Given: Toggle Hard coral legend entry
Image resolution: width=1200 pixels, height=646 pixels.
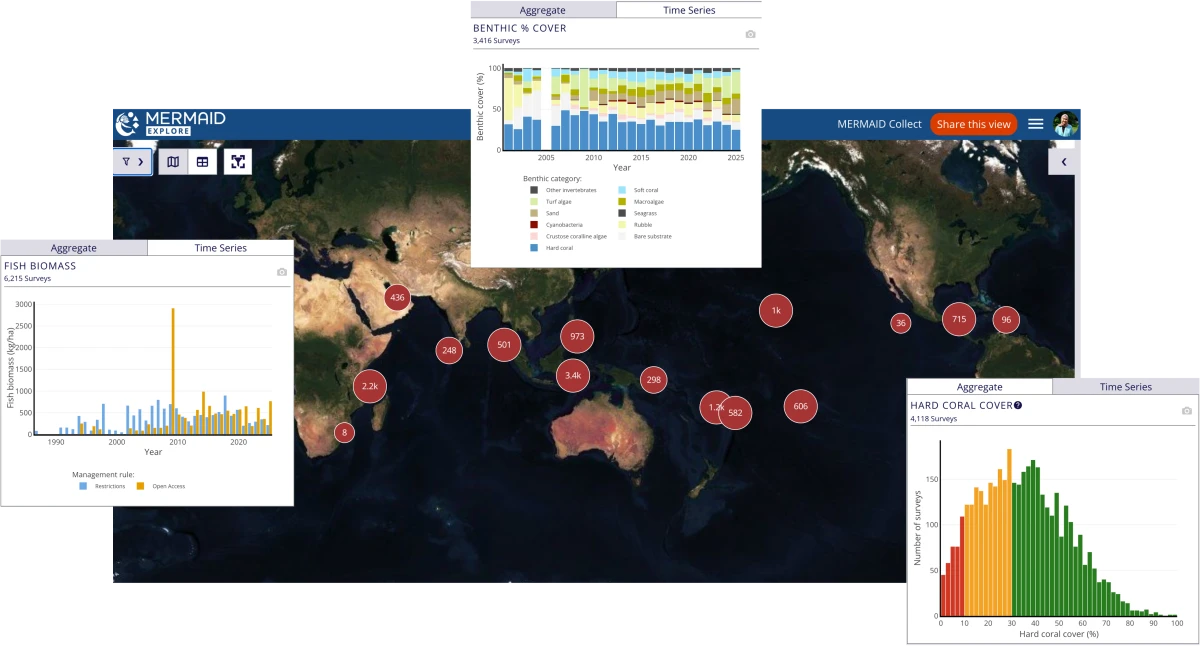Looking at the screenshot, I should coord(552,248).
